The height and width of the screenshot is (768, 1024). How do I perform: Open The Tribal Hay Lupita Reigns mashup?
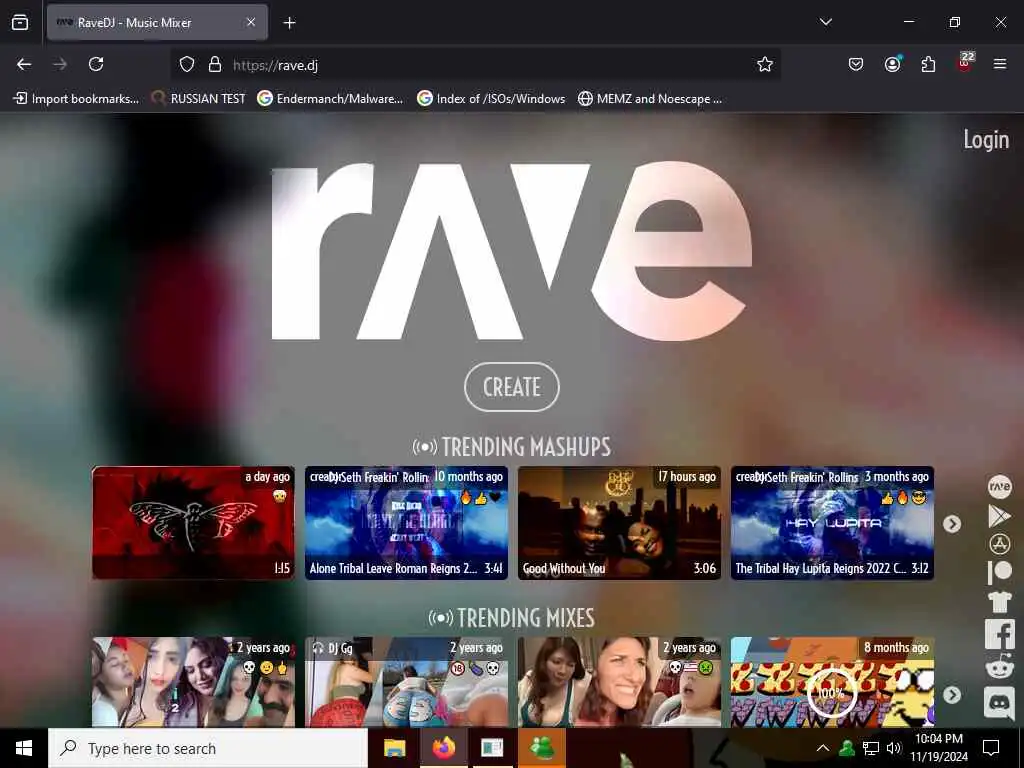[x=832, y=522]
